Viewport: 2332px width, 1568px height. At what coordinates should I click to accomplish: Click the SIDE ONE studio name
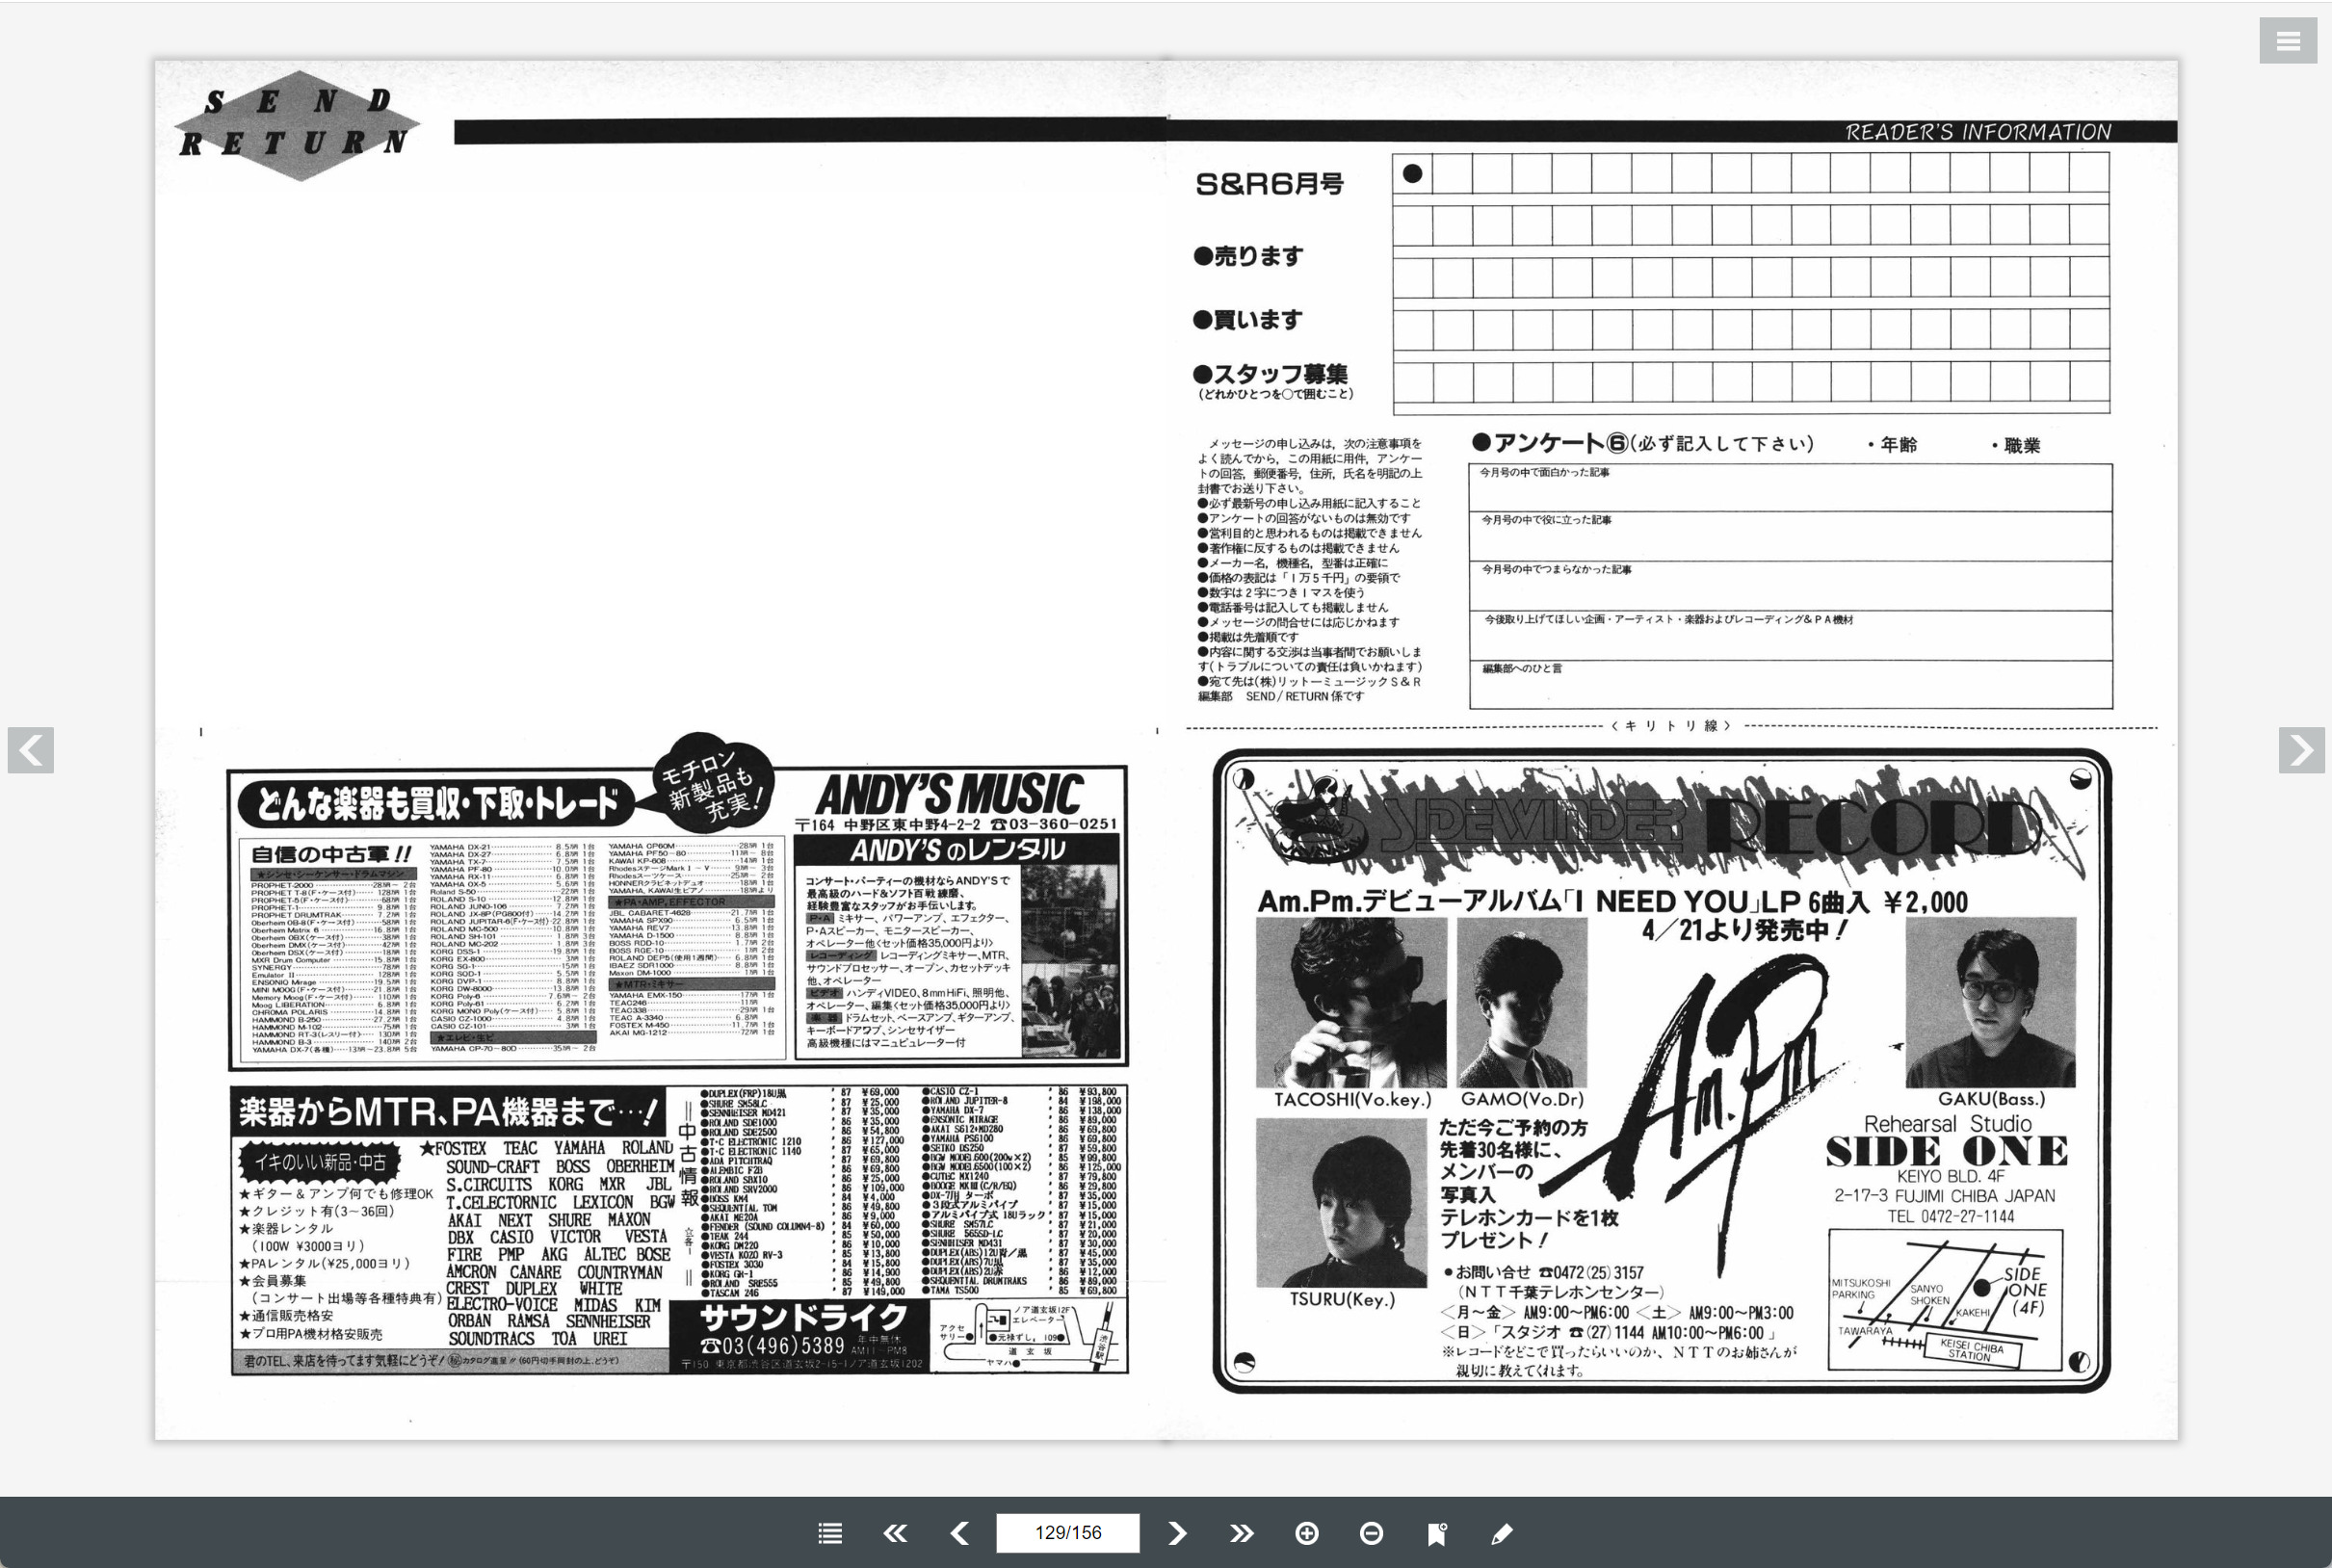pos(1947,1152)
